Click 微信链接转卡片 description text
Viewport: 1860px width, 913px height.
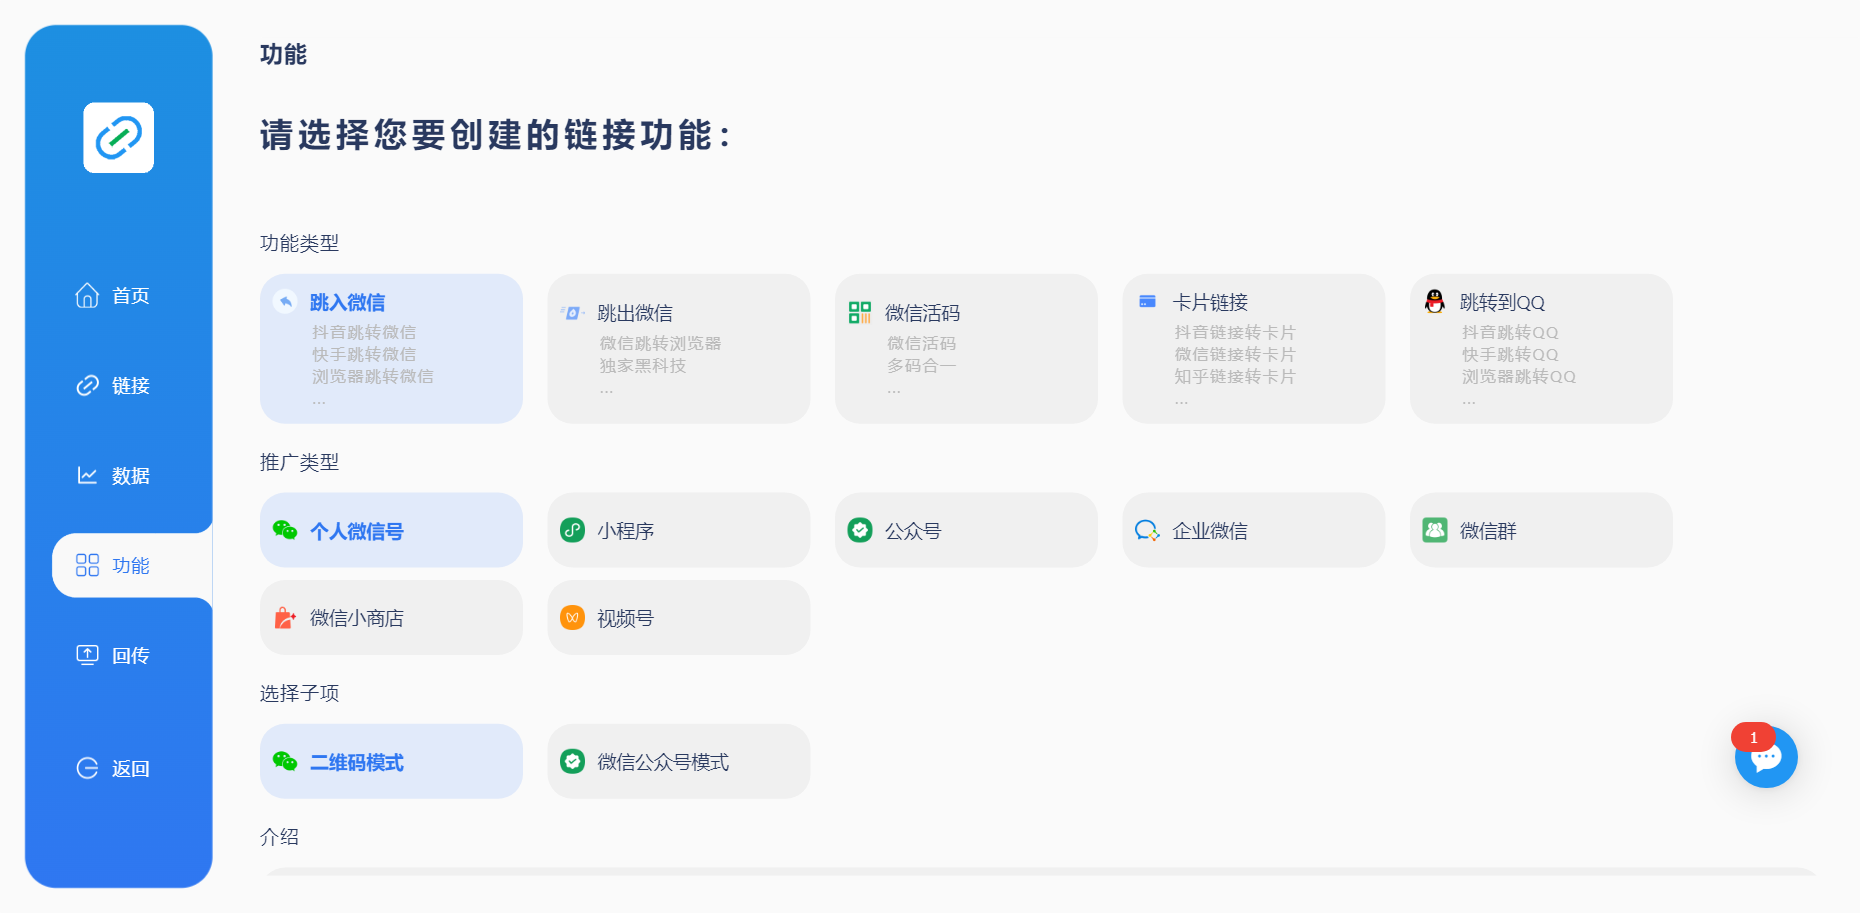[1235, 354]
